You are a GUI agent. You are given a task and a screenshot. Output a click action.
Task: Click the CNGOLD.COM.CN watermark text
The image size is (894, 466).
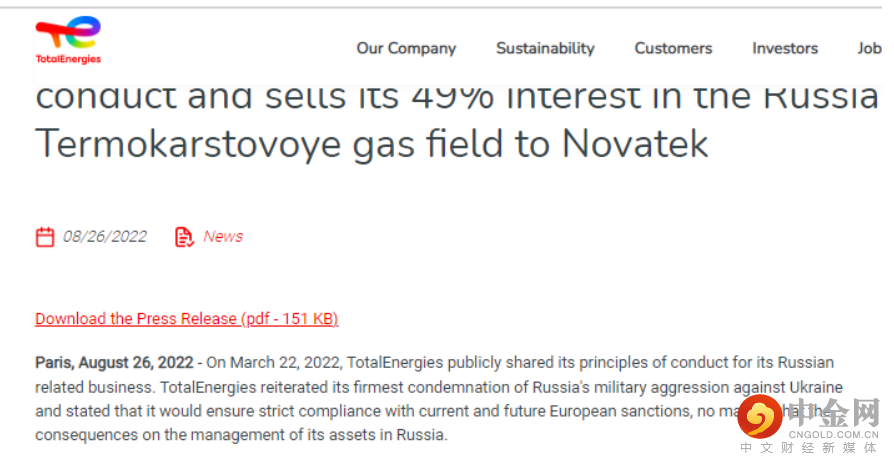point(836,434)
